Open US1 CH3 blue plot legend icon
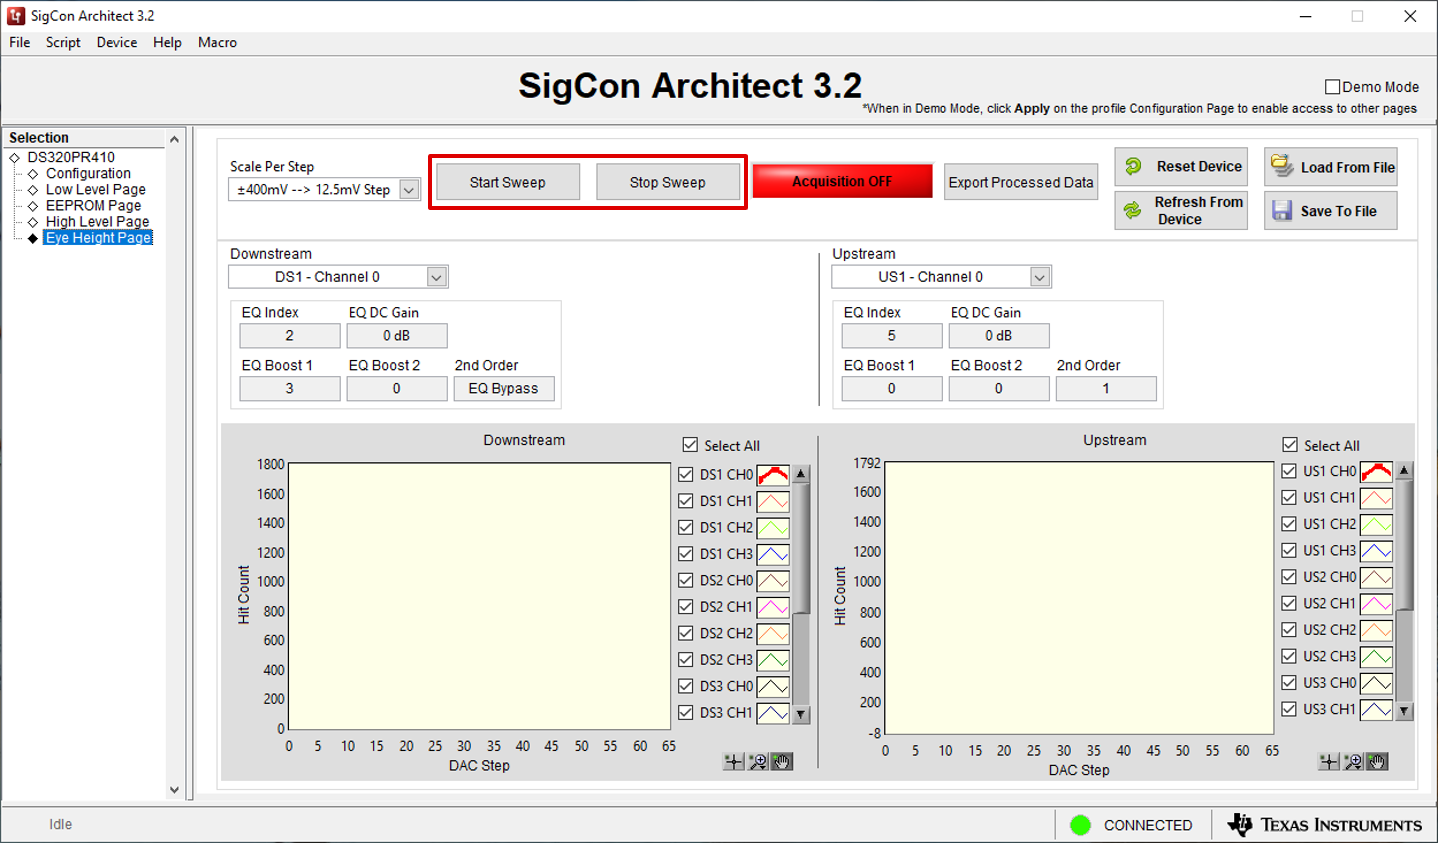 pyautogui.click(x=1377, y=551)
